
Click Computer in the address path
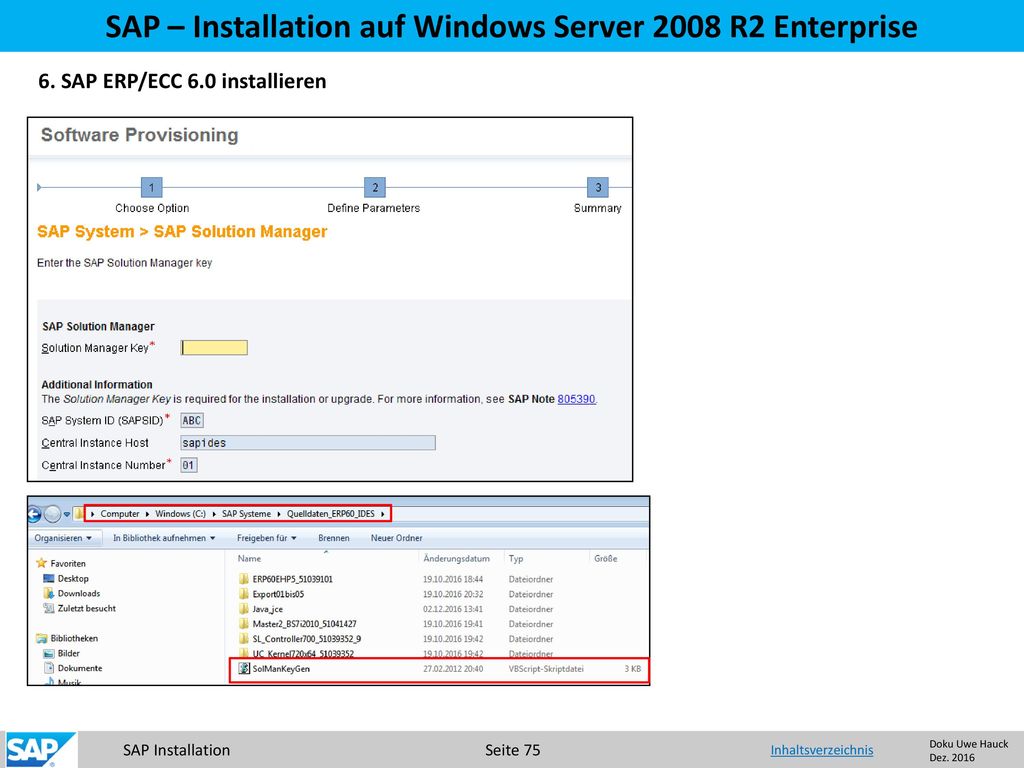point(120,514)
